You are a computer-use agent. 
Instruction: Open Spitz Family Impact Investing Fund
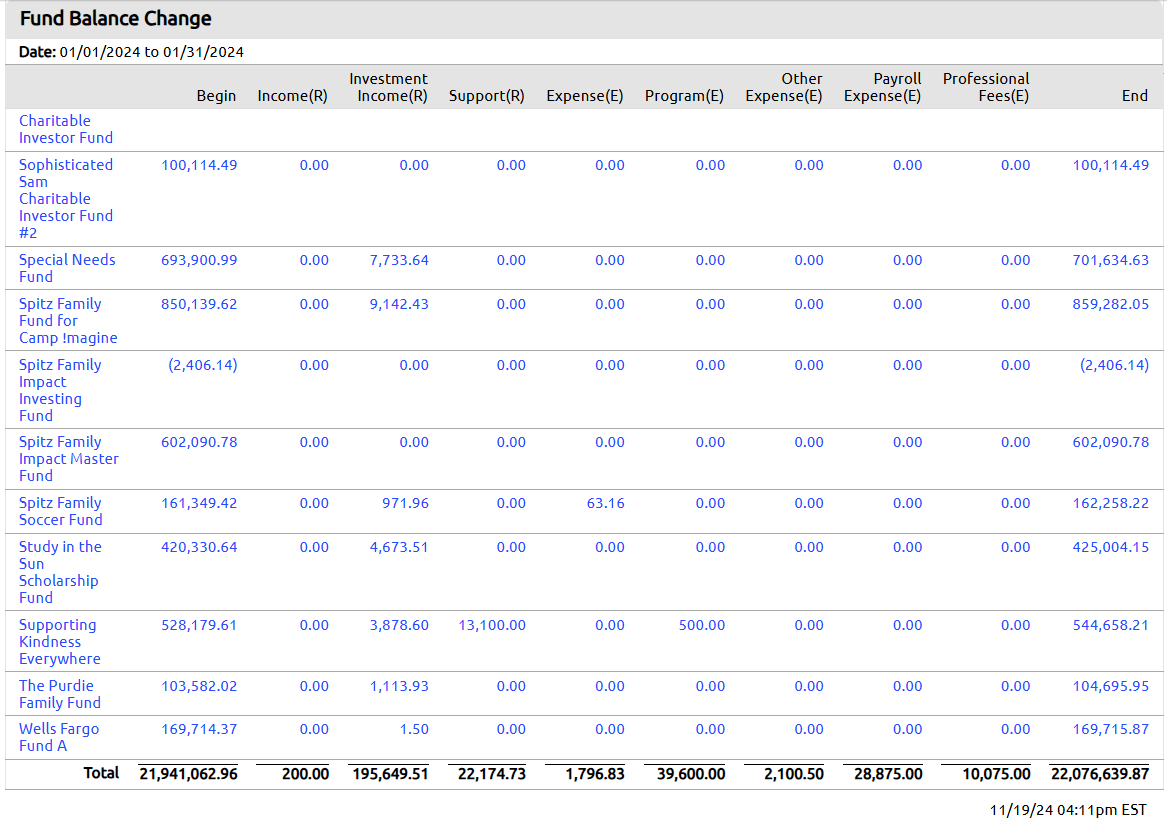[x=60, y=390]
